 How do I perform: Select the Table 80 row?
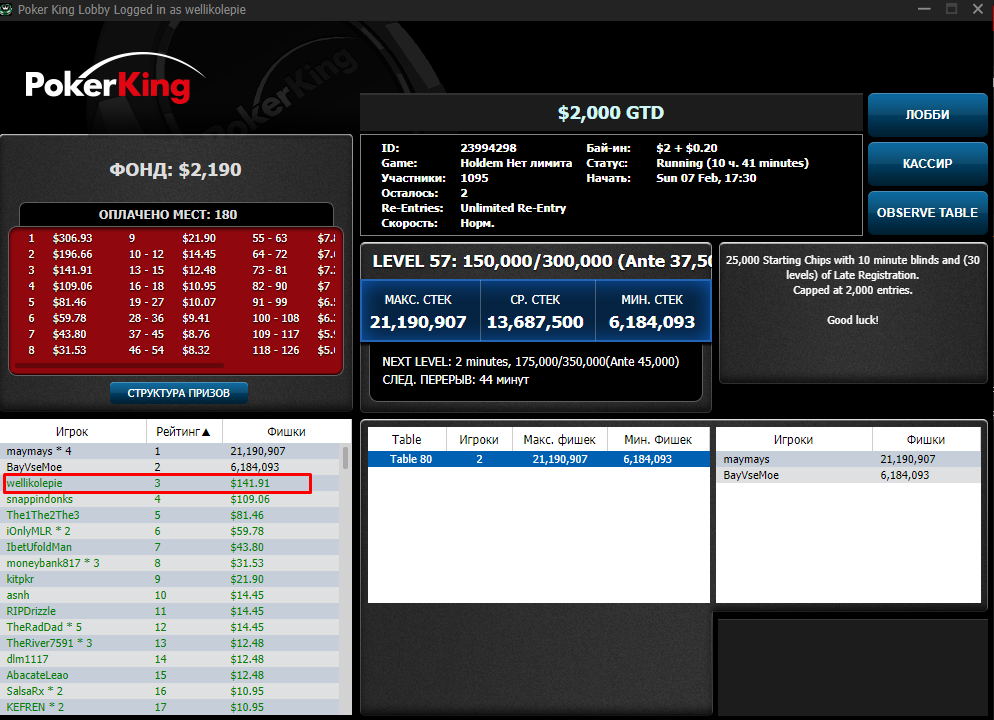point(539,459)
